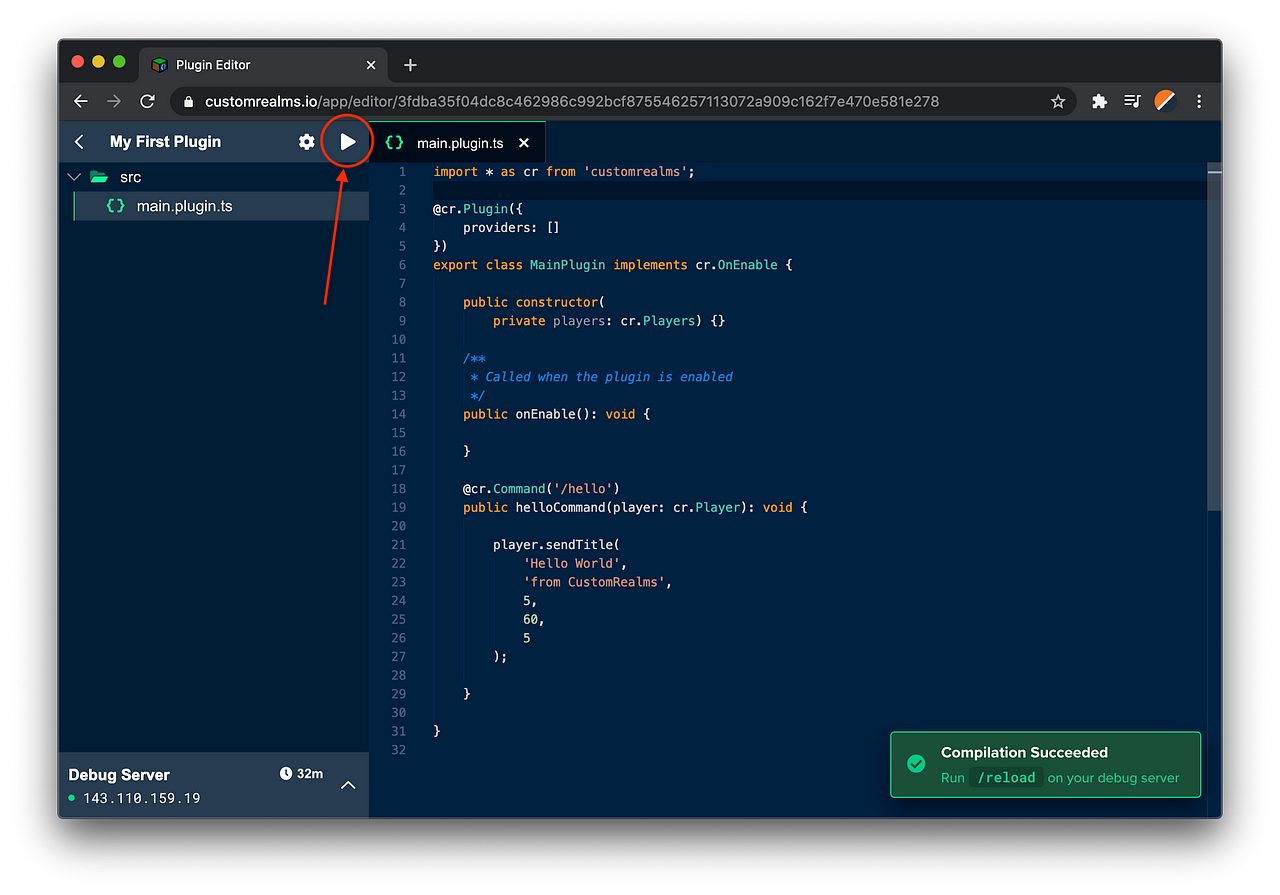Click 'MainPlugin' class name in the code
Viewport: 1280px width, 895px height.
568,265
